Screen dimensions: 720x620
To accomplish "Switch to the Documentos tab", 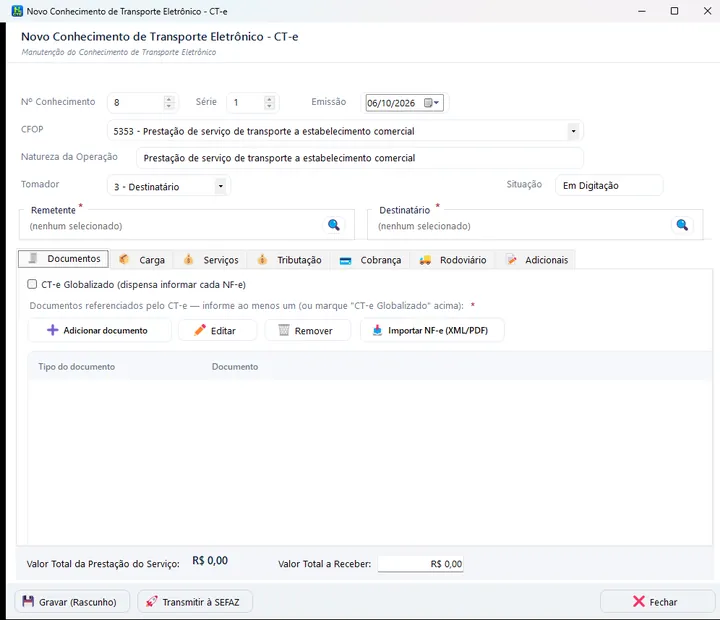I will (63, 259).
